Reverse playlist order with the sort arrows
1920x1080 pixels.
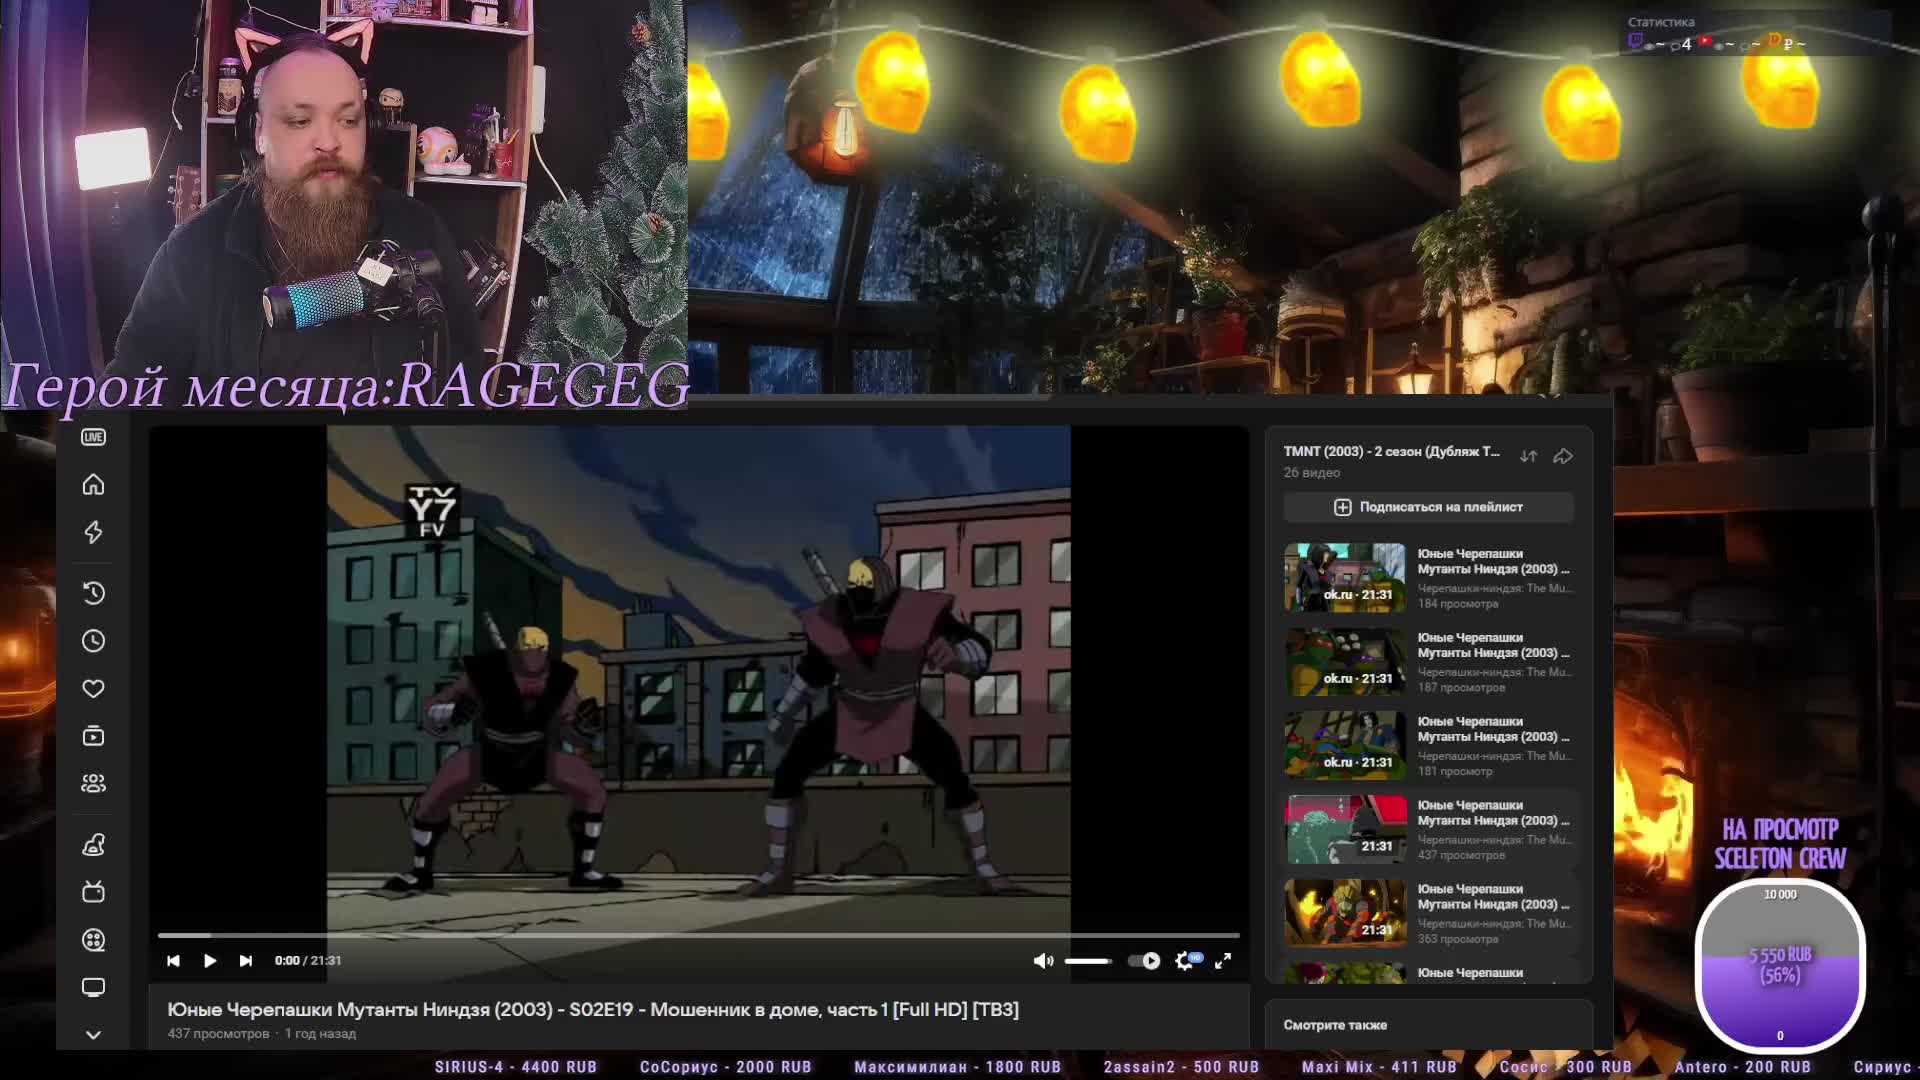click(x=1528, y=457)
